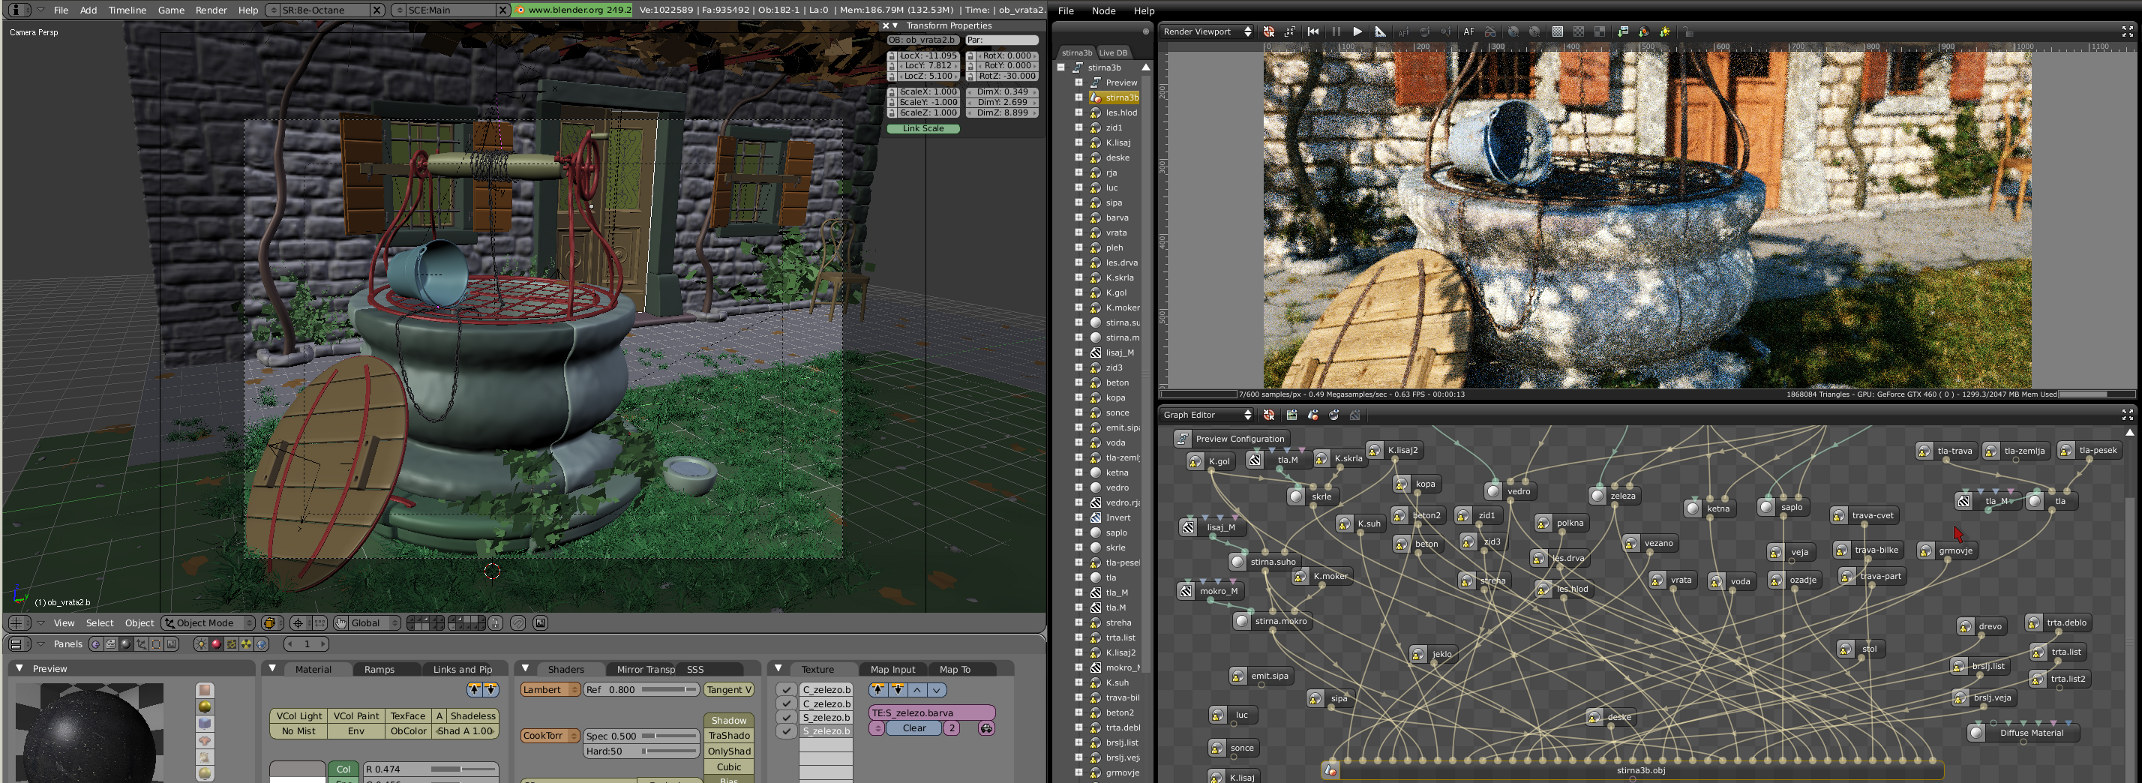Click the emit.sipa node

[1260, 676]
